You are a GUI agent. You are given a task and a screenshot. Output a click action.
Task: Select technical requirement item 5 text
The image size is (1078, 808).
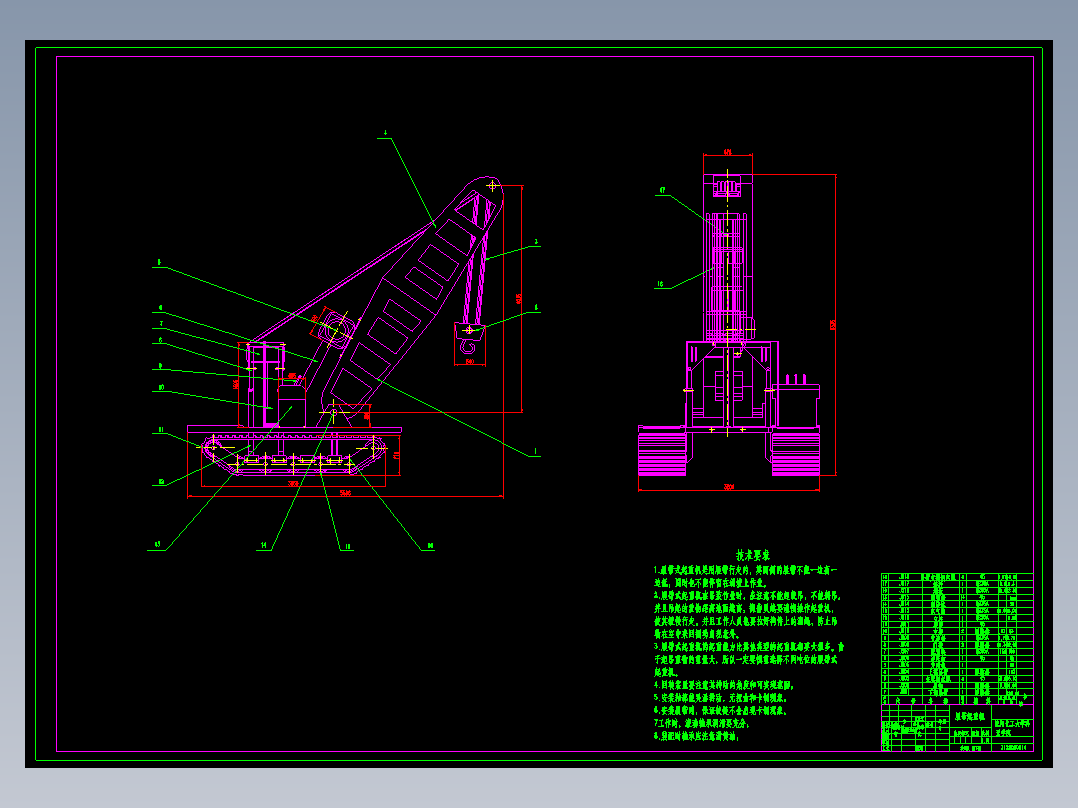click(x=720, y=697)
